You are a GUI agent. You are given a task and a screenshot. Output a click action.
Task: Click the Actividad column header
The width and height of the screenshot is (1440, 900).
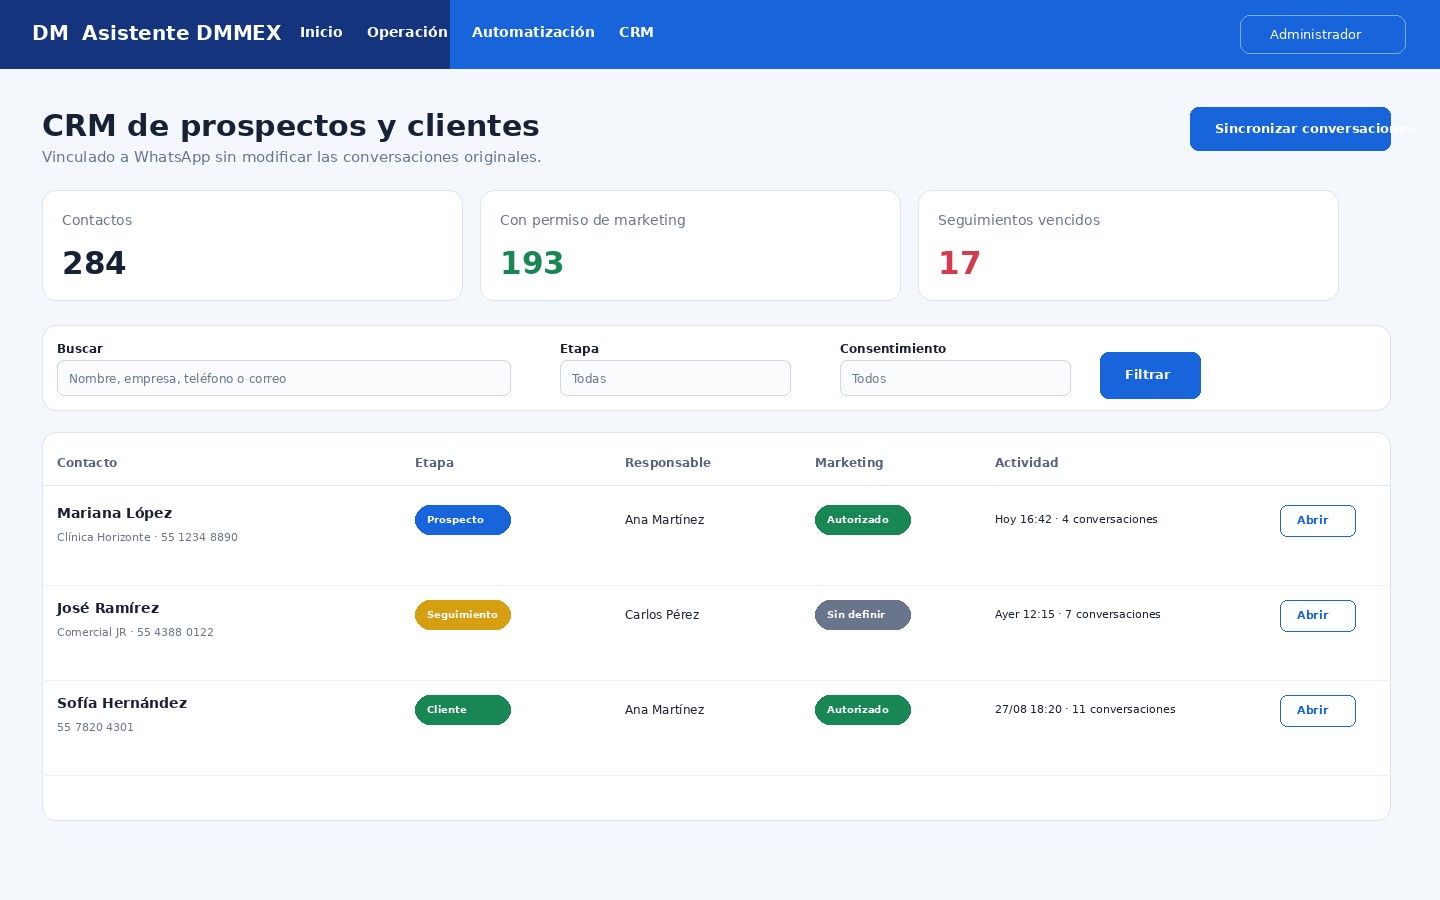click(1026, 463)
